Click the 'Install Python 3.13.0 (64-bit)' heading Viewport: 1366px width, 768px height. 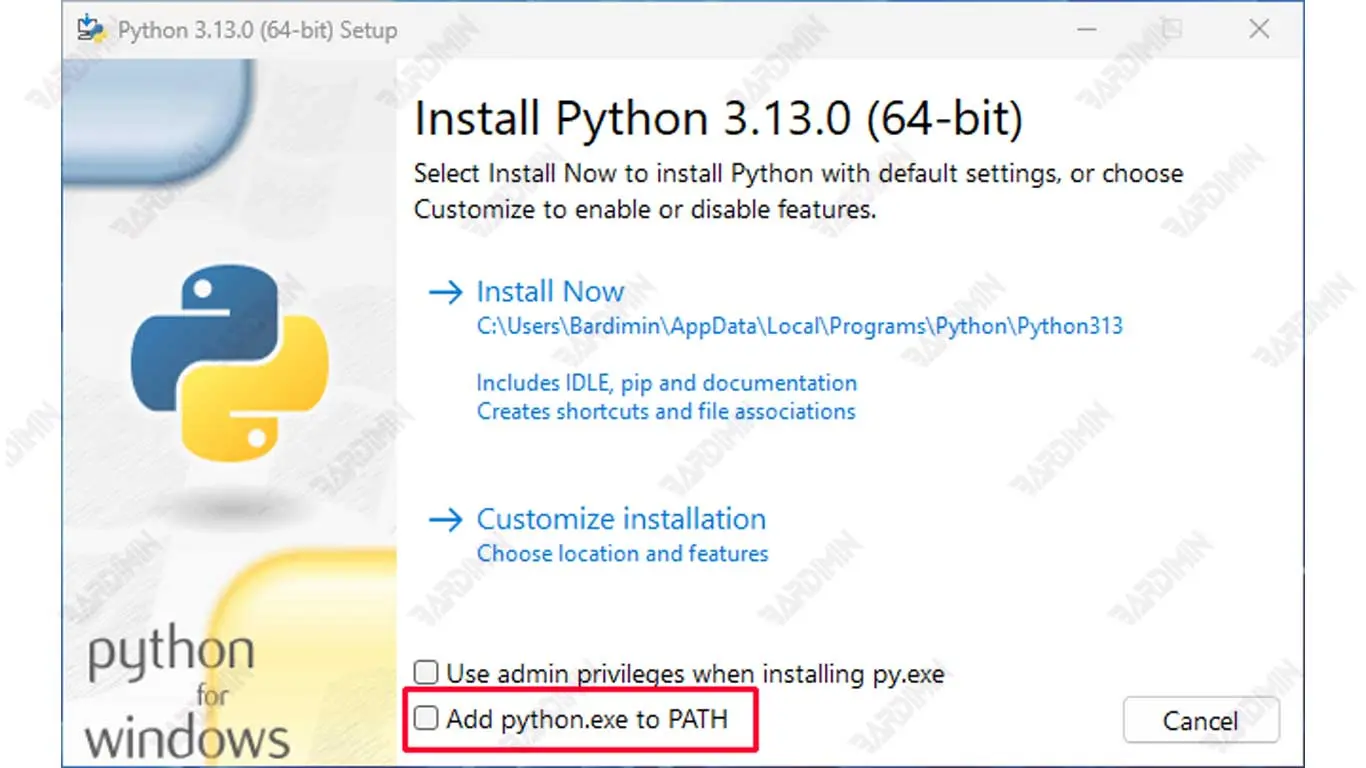pyautogui.click(x=718, y=120)
